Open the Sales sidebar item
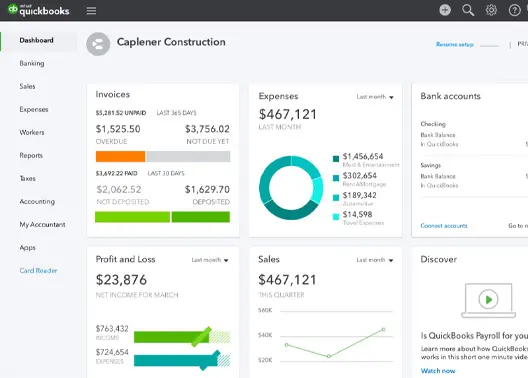528x378 pixels. pos(27,87)
